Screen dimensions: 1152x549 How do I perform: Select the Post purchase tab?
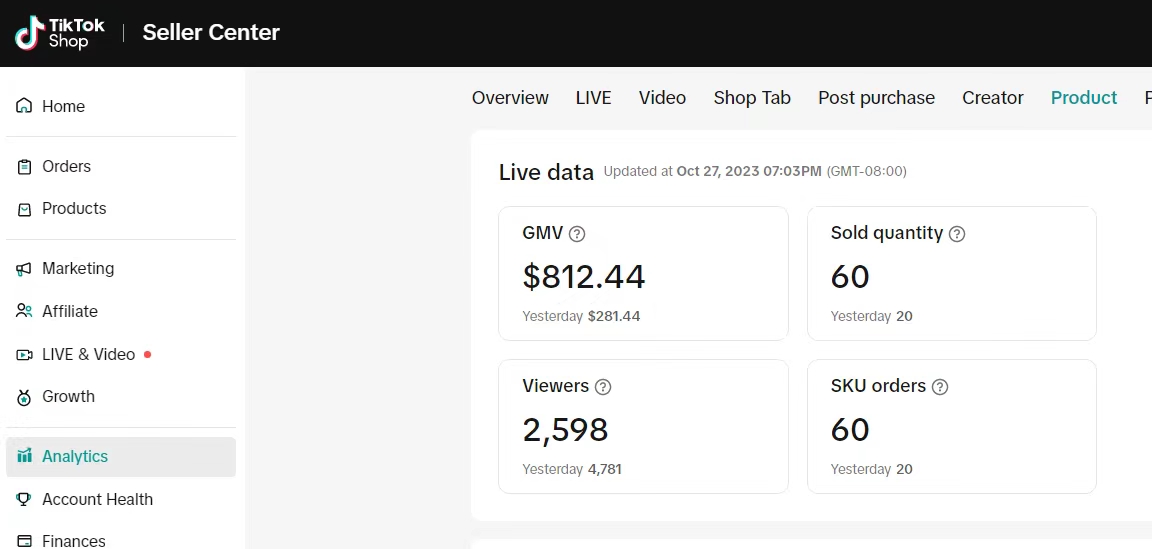[876, 98]
